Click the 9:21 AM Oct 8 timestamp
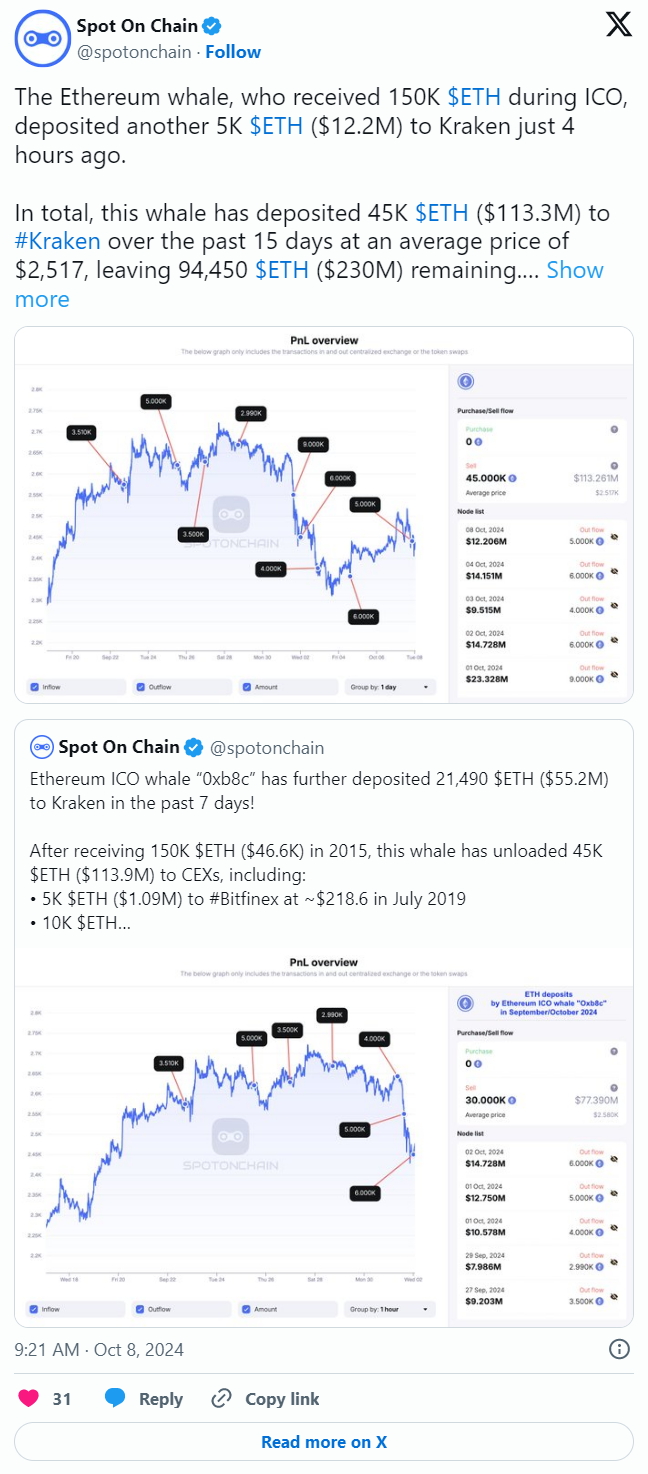The height and width of the screenshot is (1474, 648). [99, 1349]
